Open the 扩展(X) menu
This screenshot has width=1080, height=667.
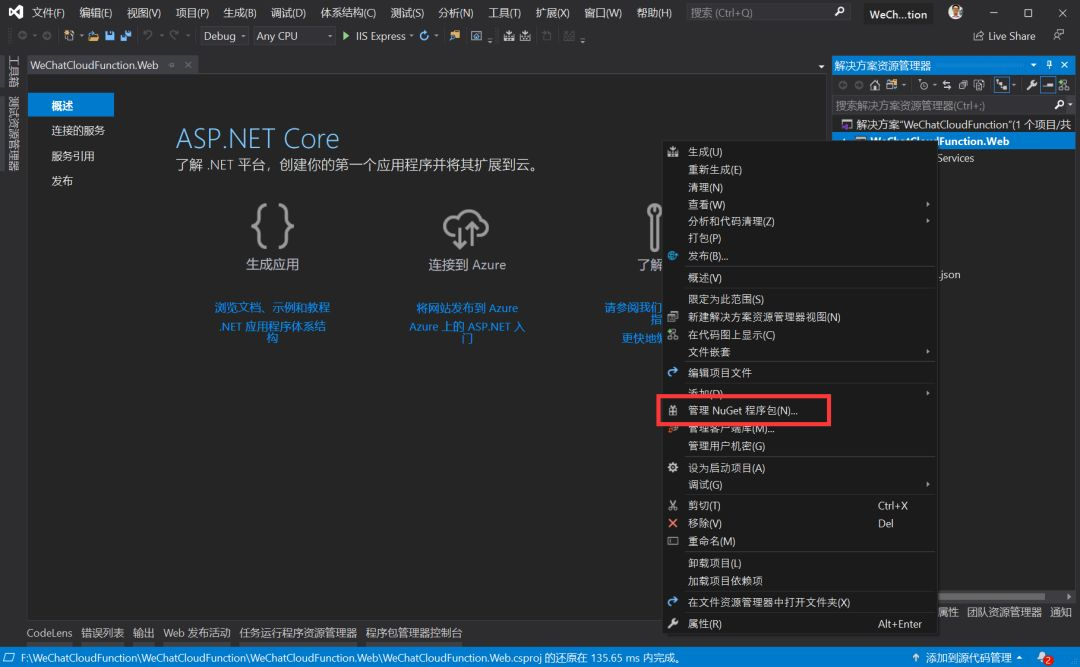pos(552,12)
